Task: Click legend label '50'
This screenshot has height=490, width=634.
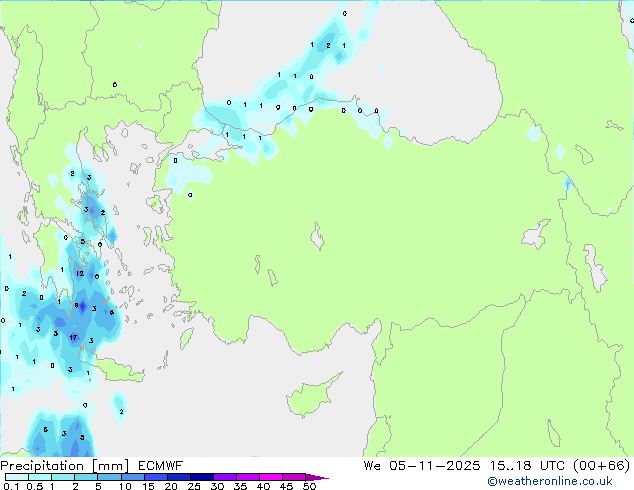Action: pos(309,486)
